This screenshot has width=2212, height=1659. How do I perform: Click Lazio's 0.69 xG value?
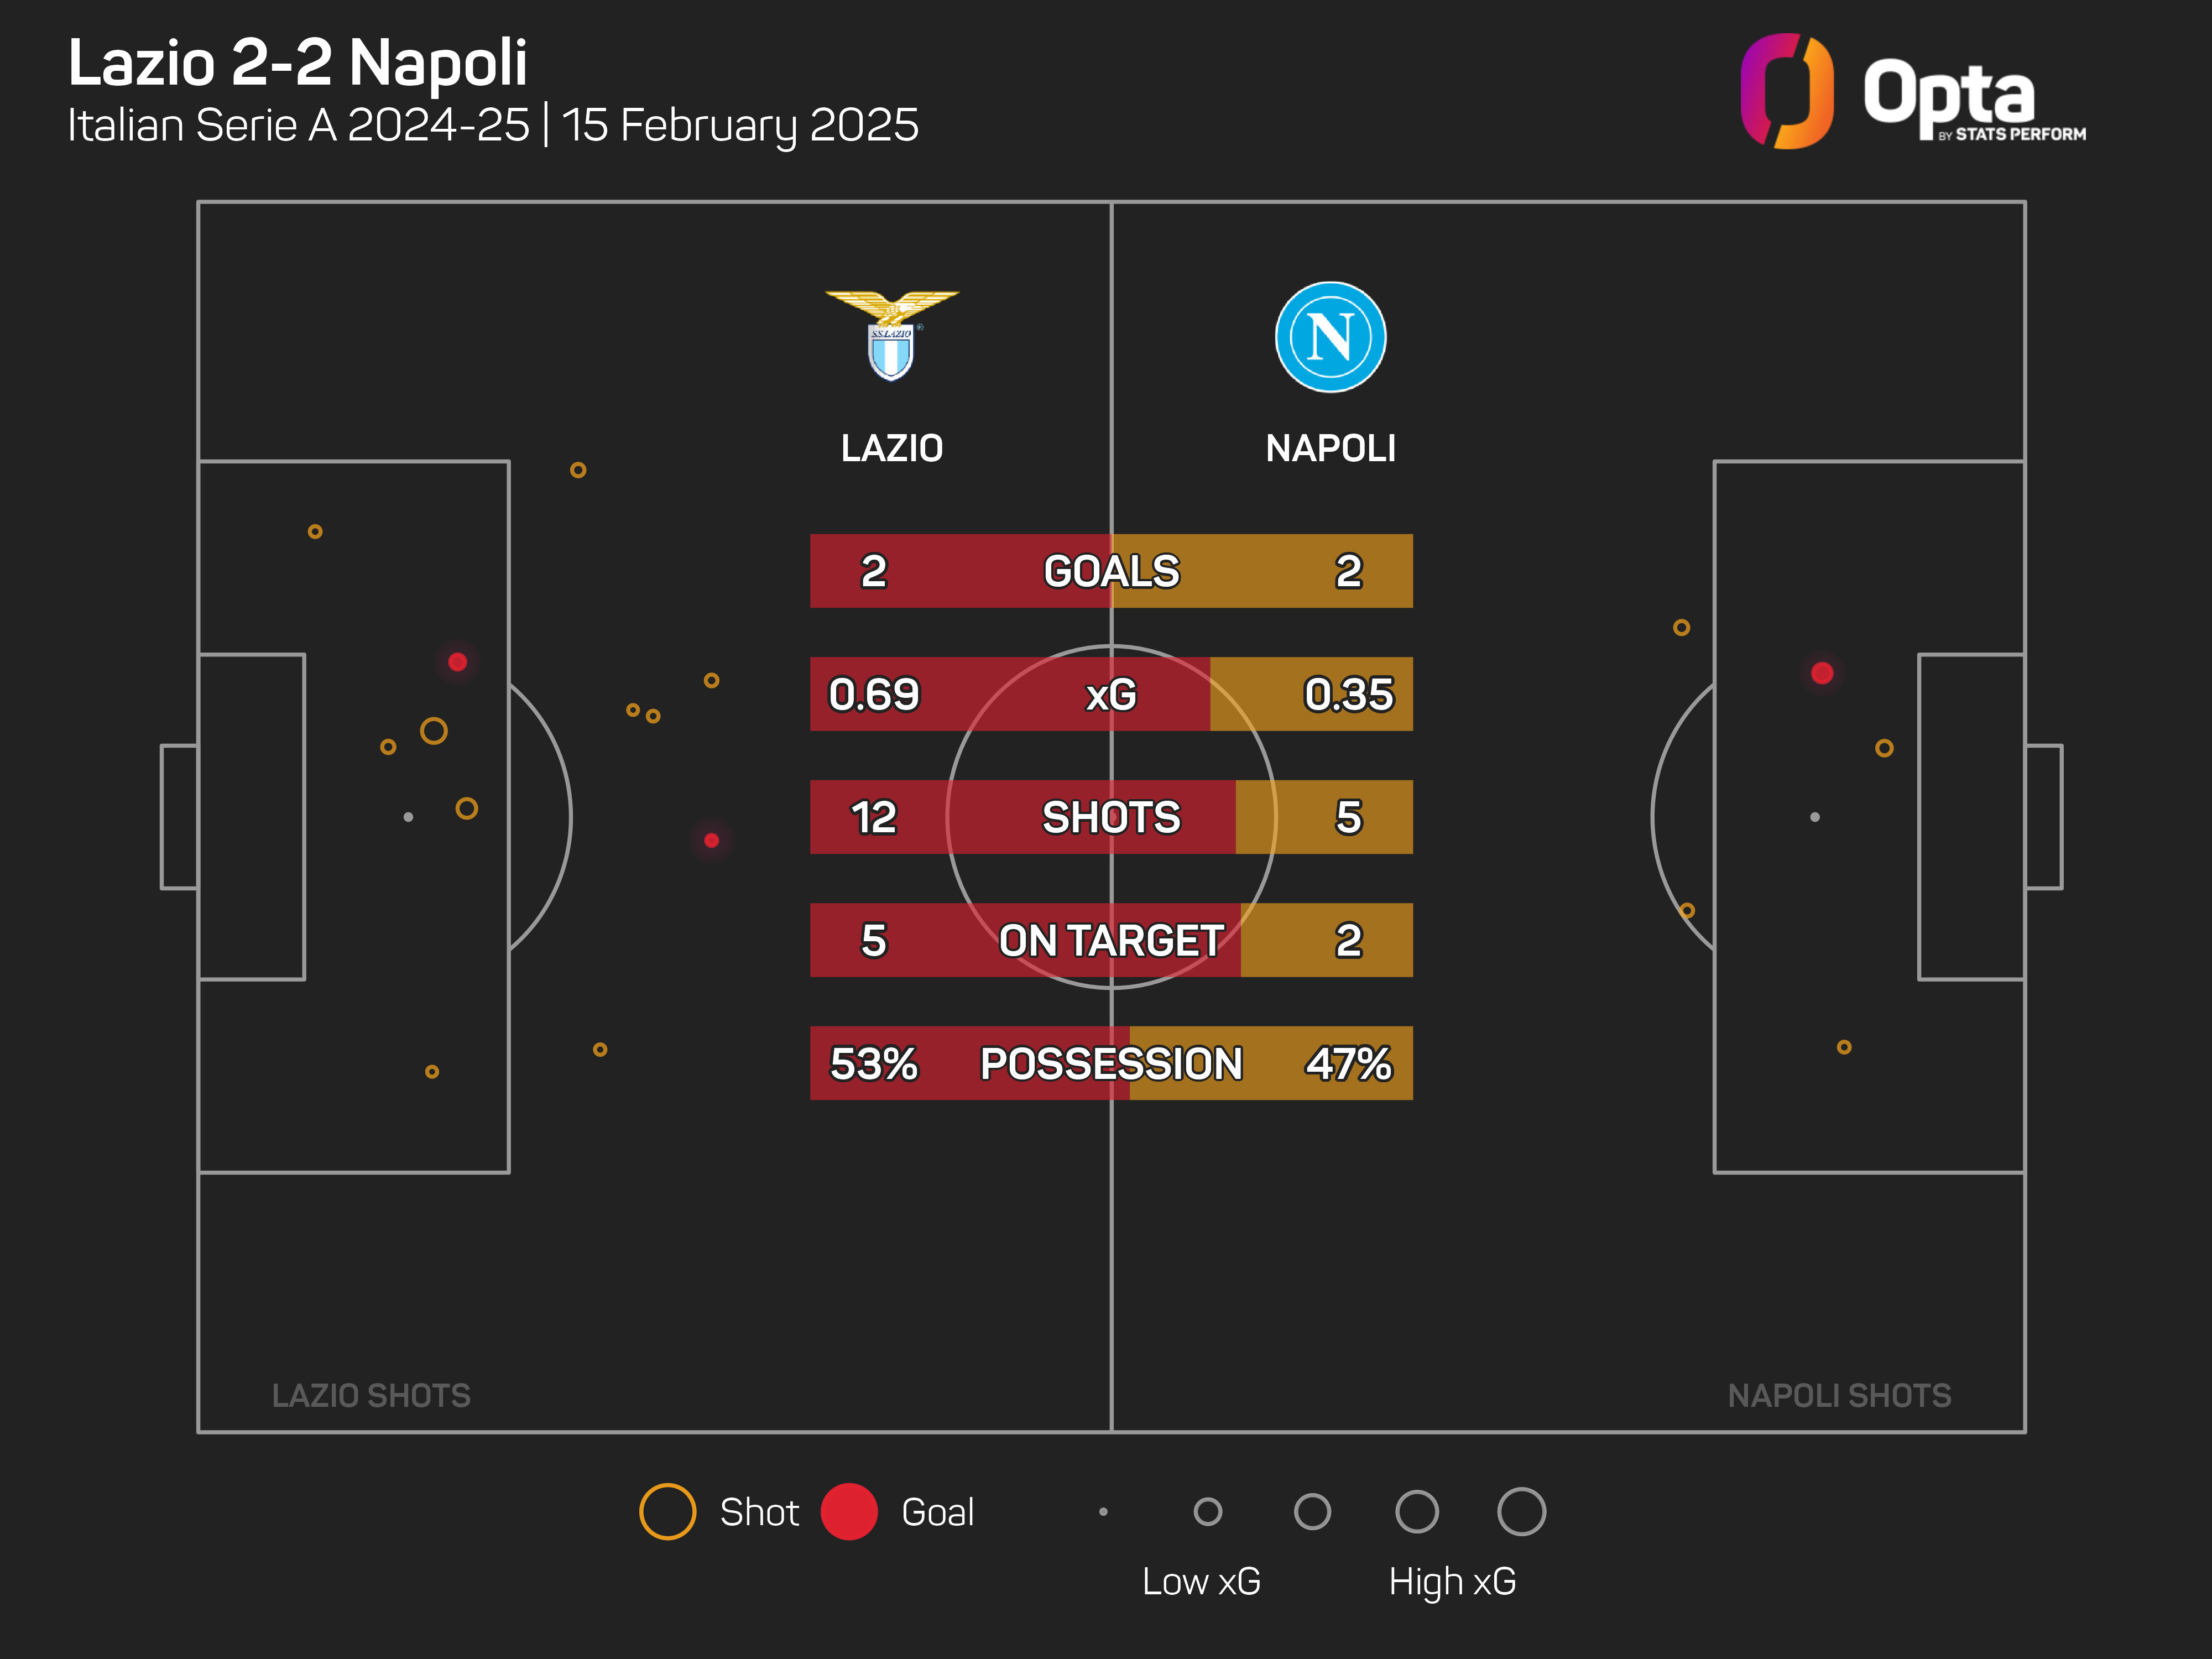(873, 694)
